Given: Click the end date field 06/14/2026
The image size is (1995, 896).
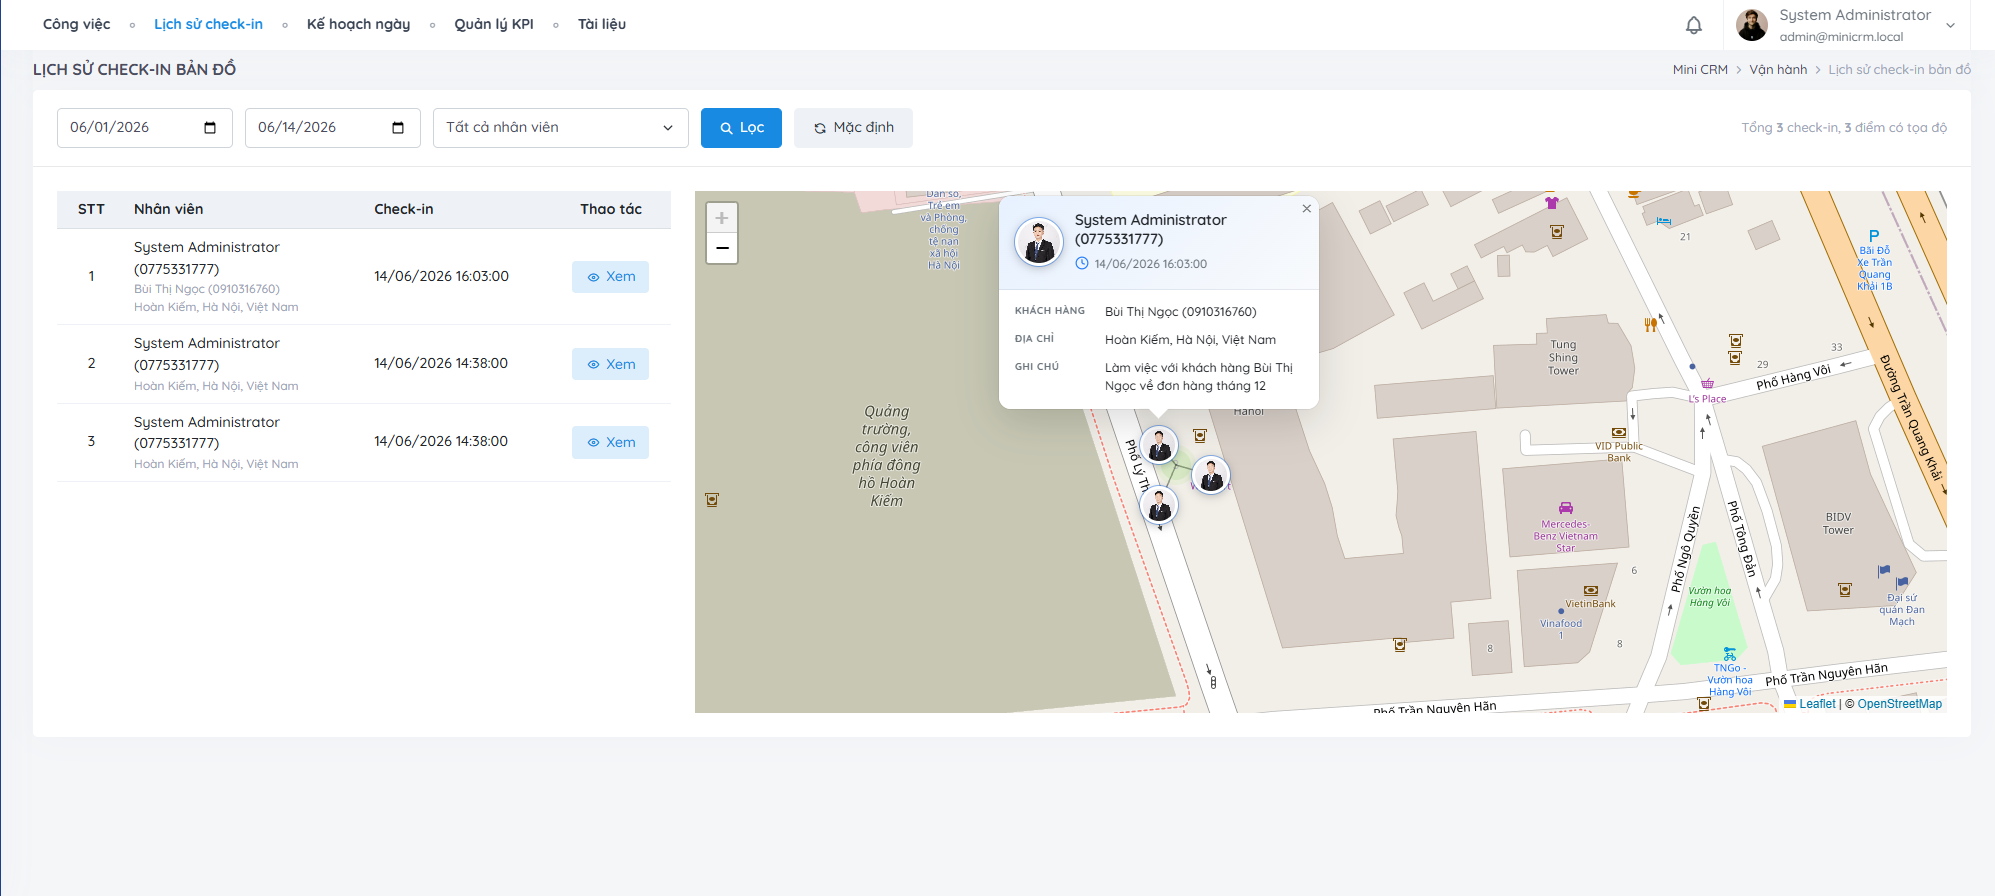Looking at the screenshot, I should pos(333,128).
